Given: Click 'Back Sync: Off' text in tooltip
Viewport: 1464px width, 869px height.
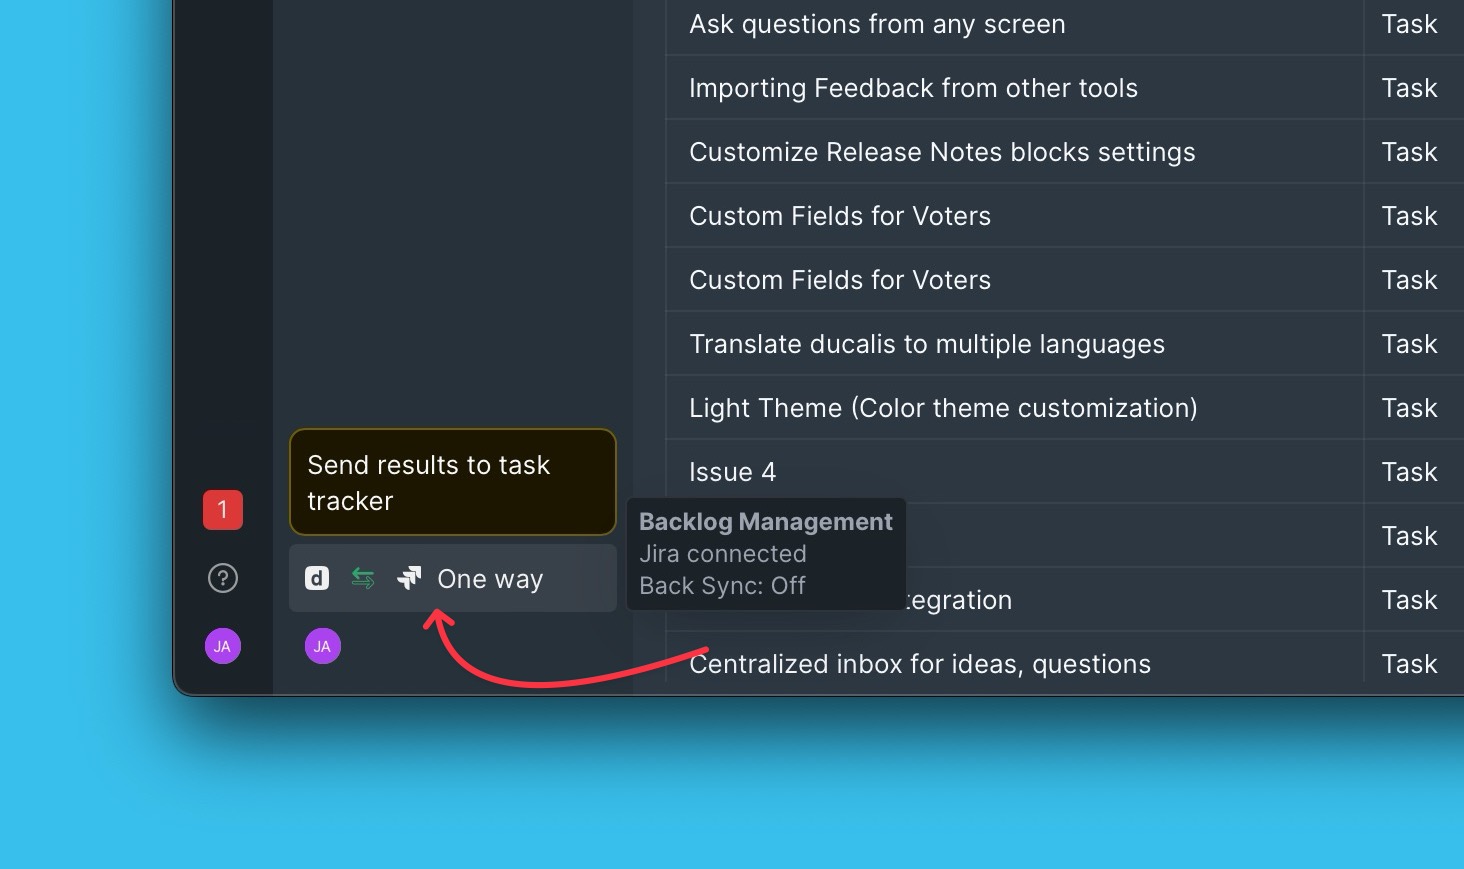Looking at the screenshot, I should (722, 586).
